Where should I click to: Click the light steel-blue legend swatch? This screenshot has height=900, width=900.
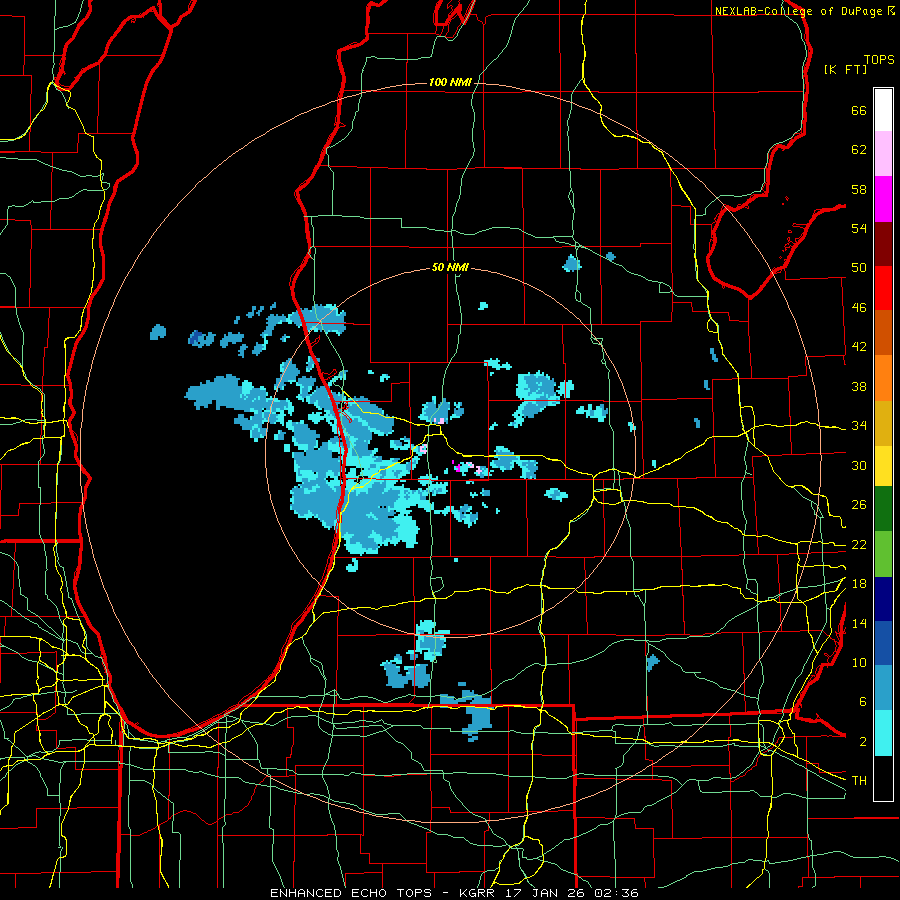(x=883, y=688)
